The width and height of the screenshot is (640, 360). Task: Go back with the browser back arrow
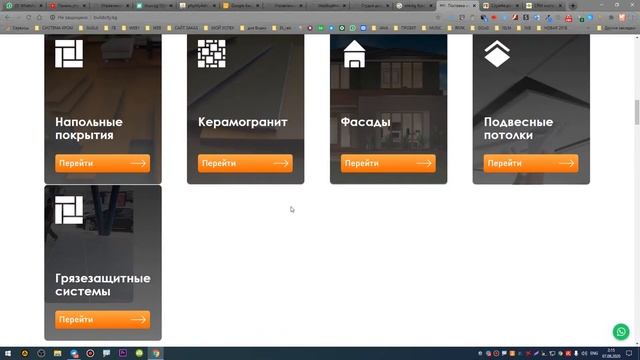[x=8, y=18]
